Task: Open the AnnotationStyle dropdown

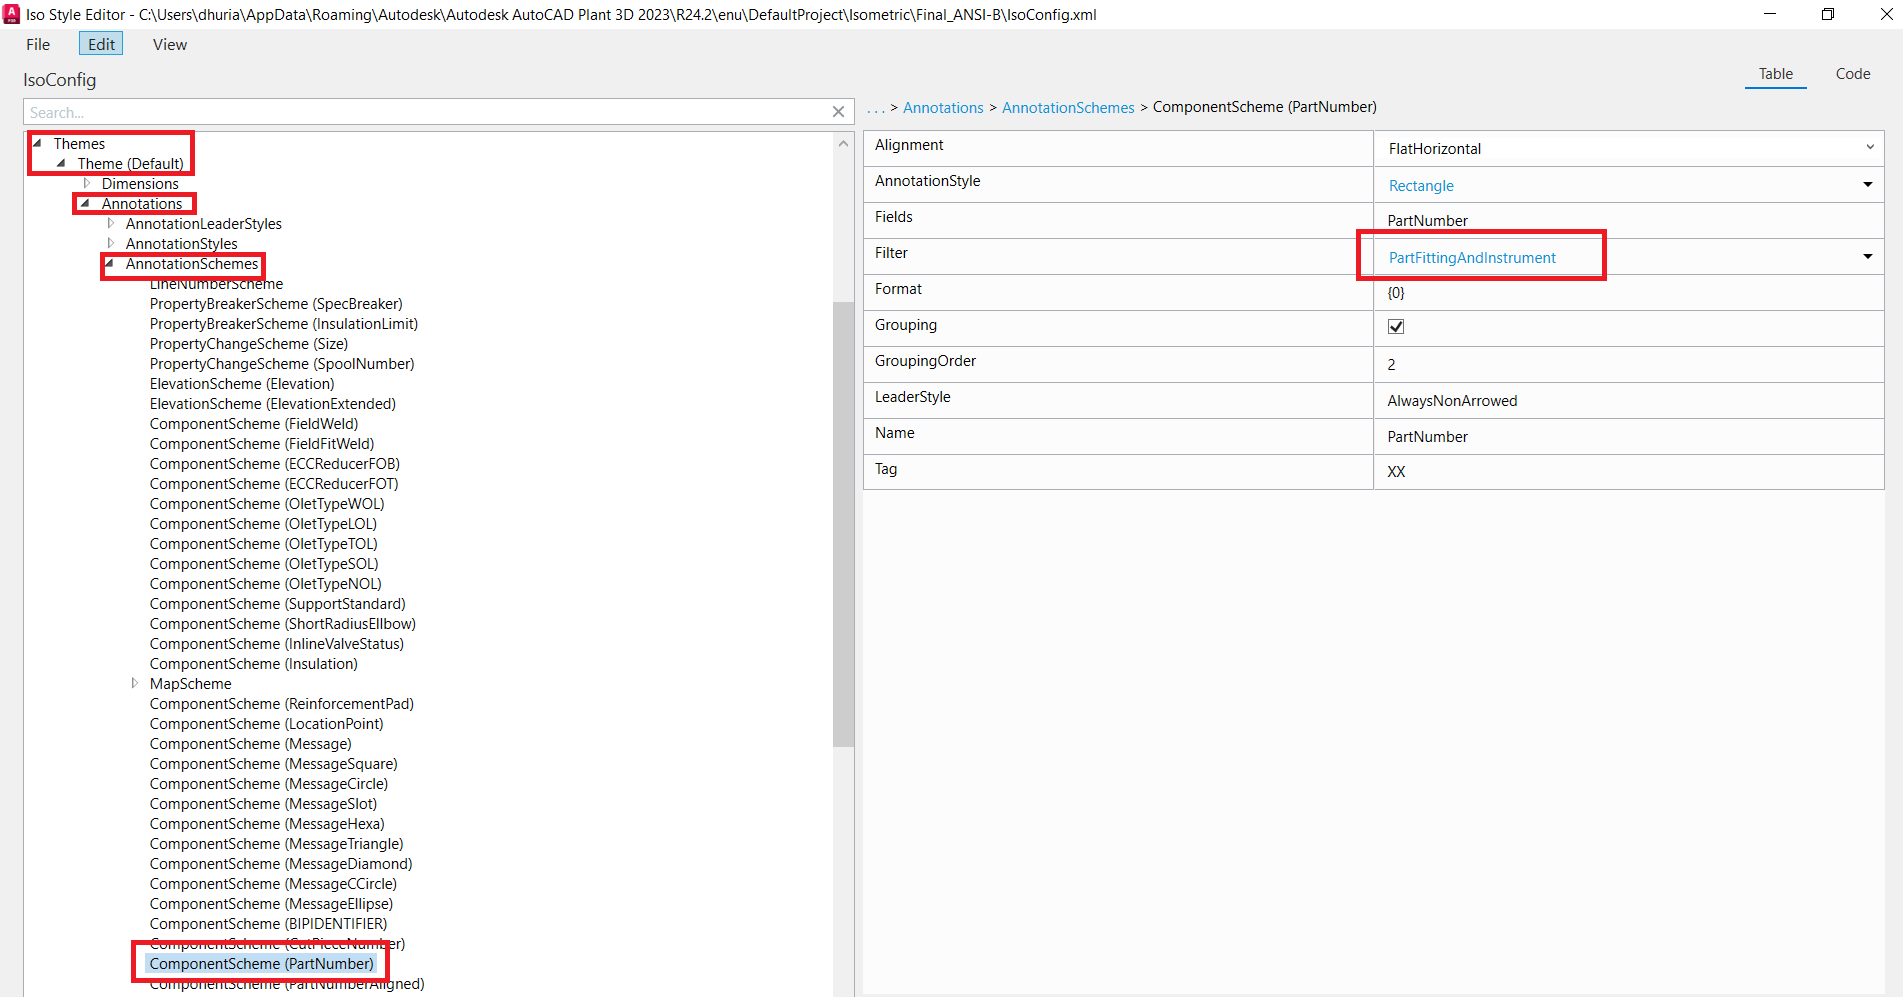Action: click(1867, 184)
